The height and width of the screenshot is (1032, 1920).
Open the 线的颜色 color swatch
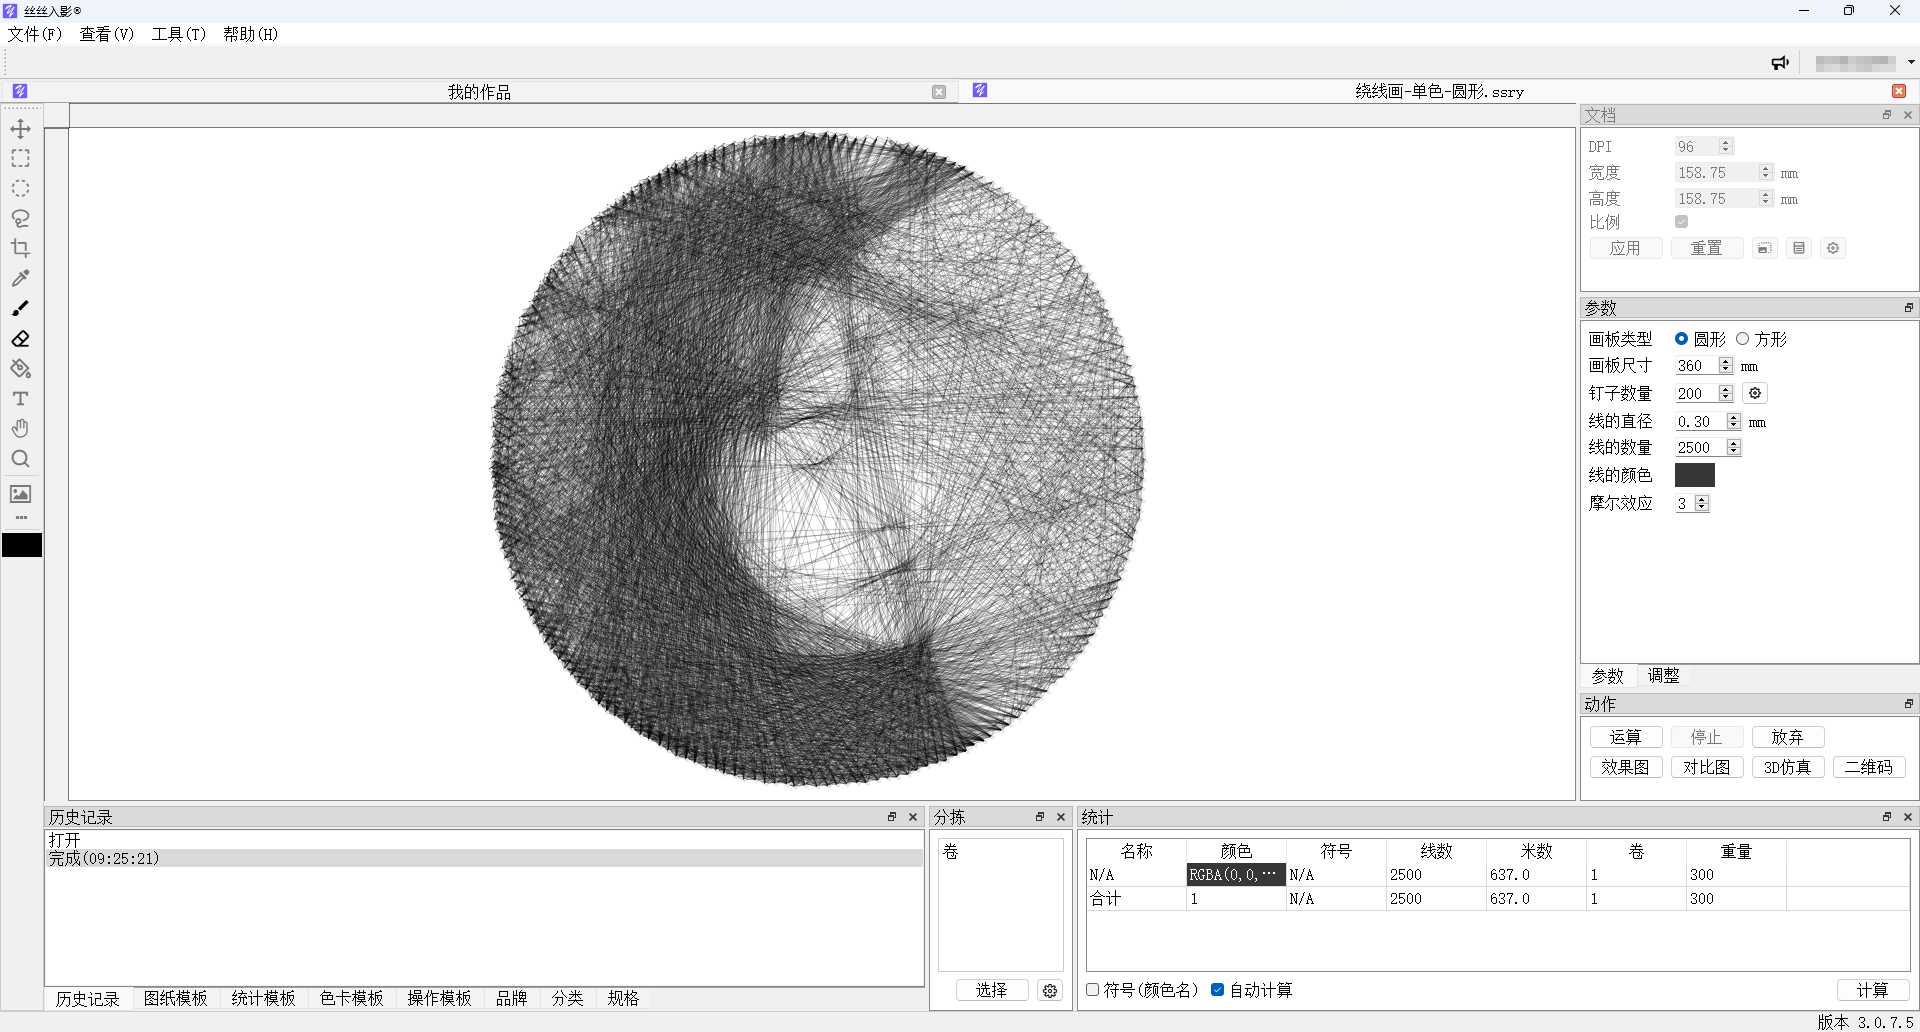1694,475
